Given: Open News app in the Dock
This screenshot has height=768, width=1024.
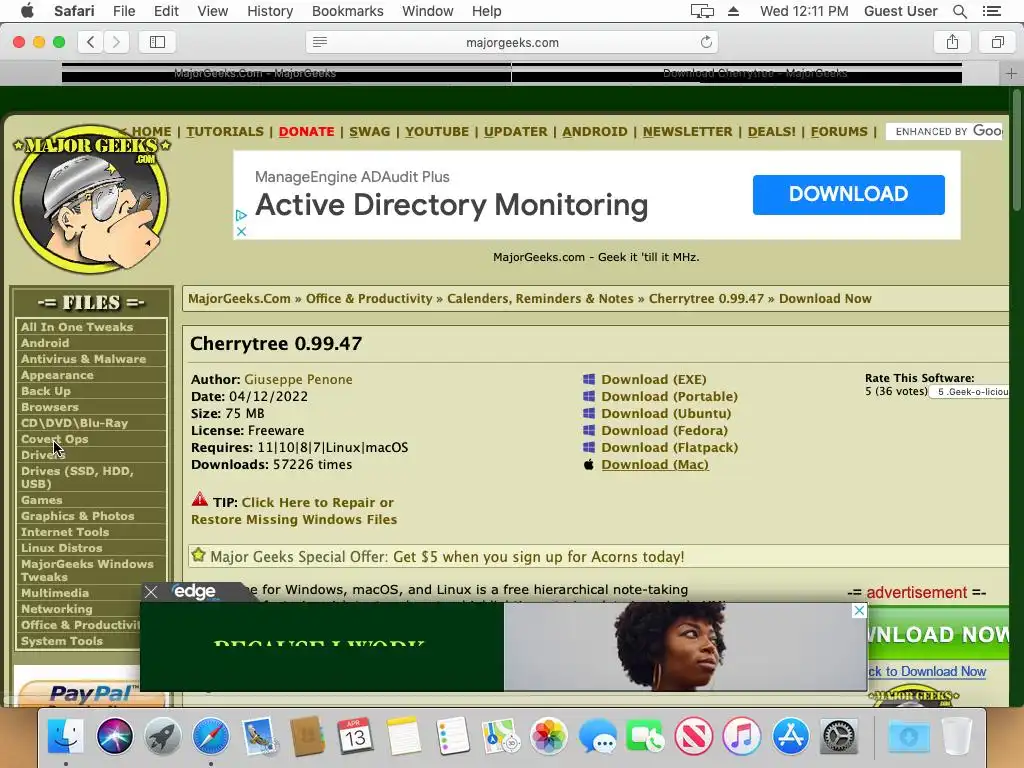Looking at the screenshot, I should click(694, 735).
